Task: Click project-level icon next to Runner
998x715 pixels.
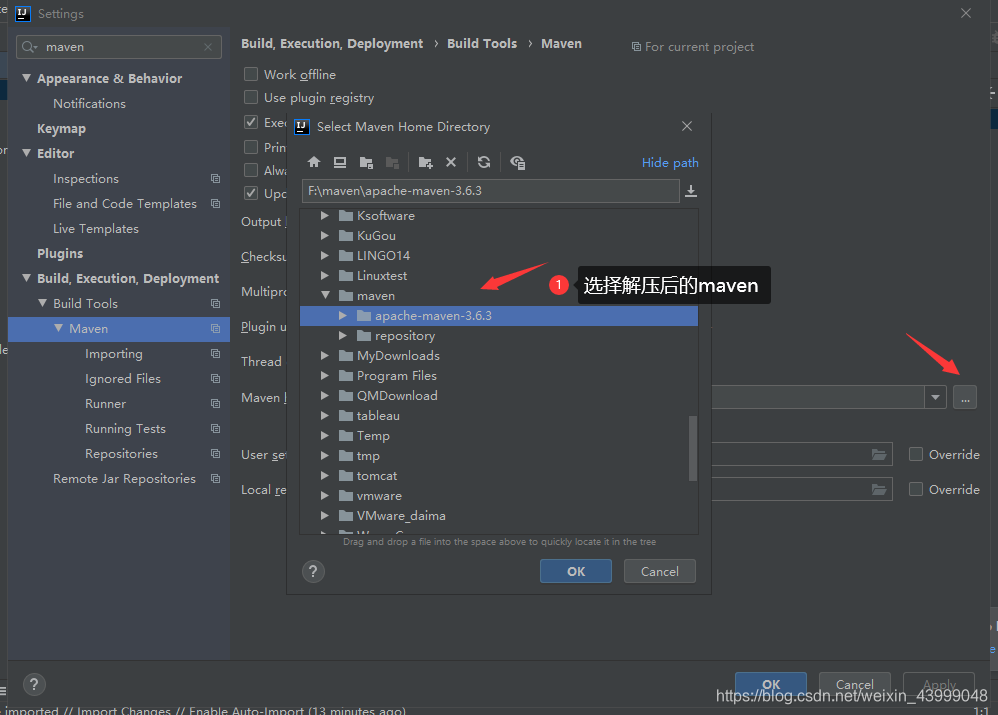Action: 216,404
